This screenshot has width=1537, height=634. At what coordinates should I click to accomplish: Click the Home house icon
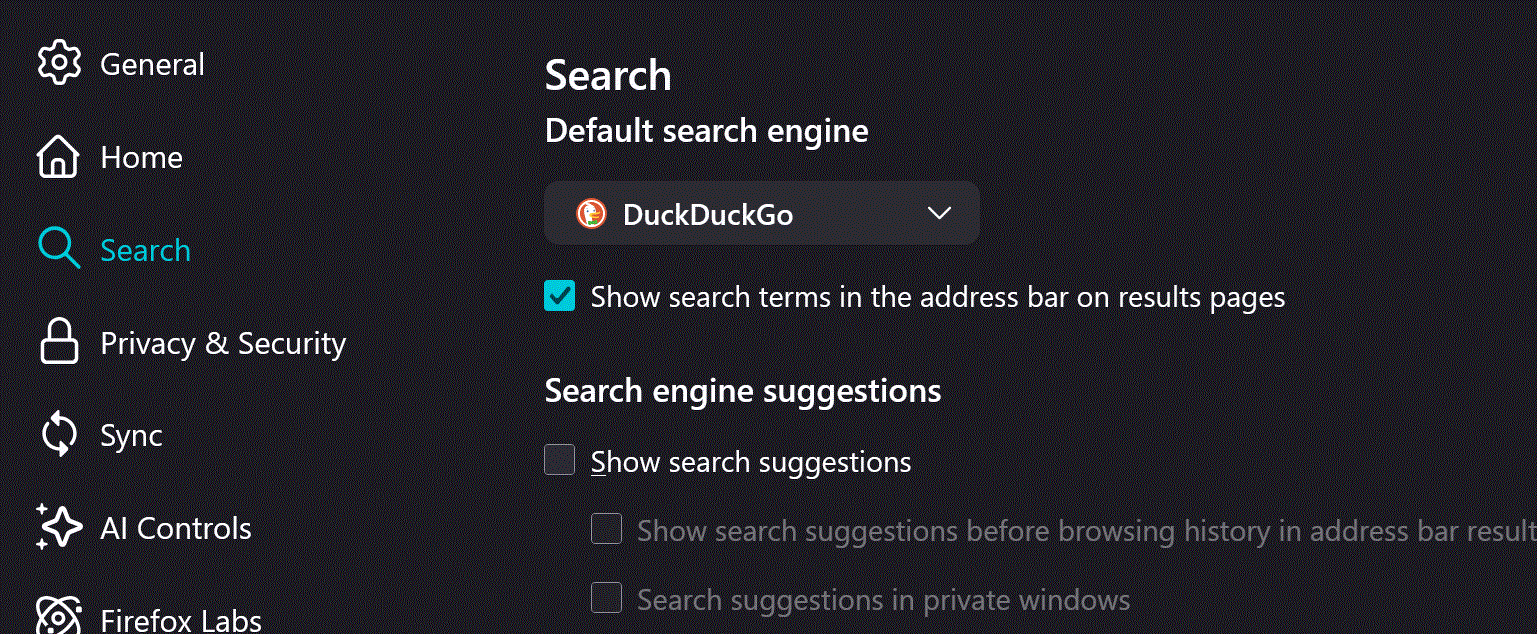coord(58,157)
